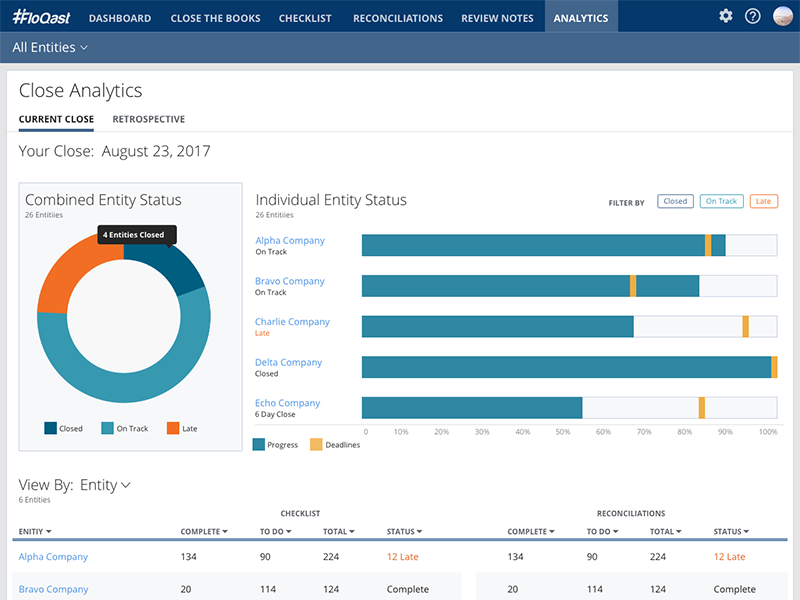Open the user profile avatar

coord(782,16)
